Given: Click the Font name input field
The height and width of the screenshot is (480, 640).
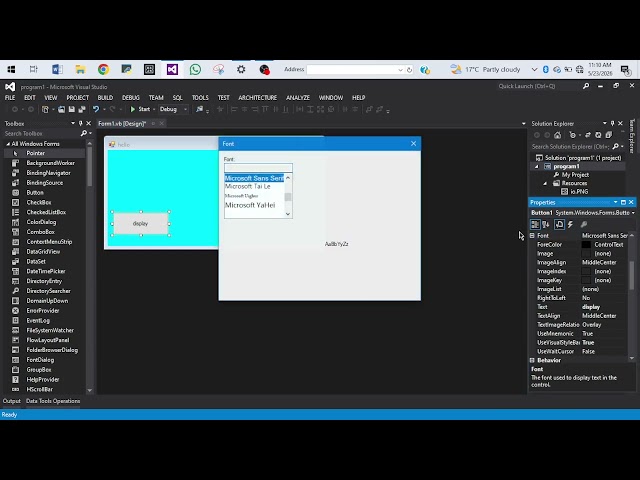Looking at the screenshot, I should [258, 168].
